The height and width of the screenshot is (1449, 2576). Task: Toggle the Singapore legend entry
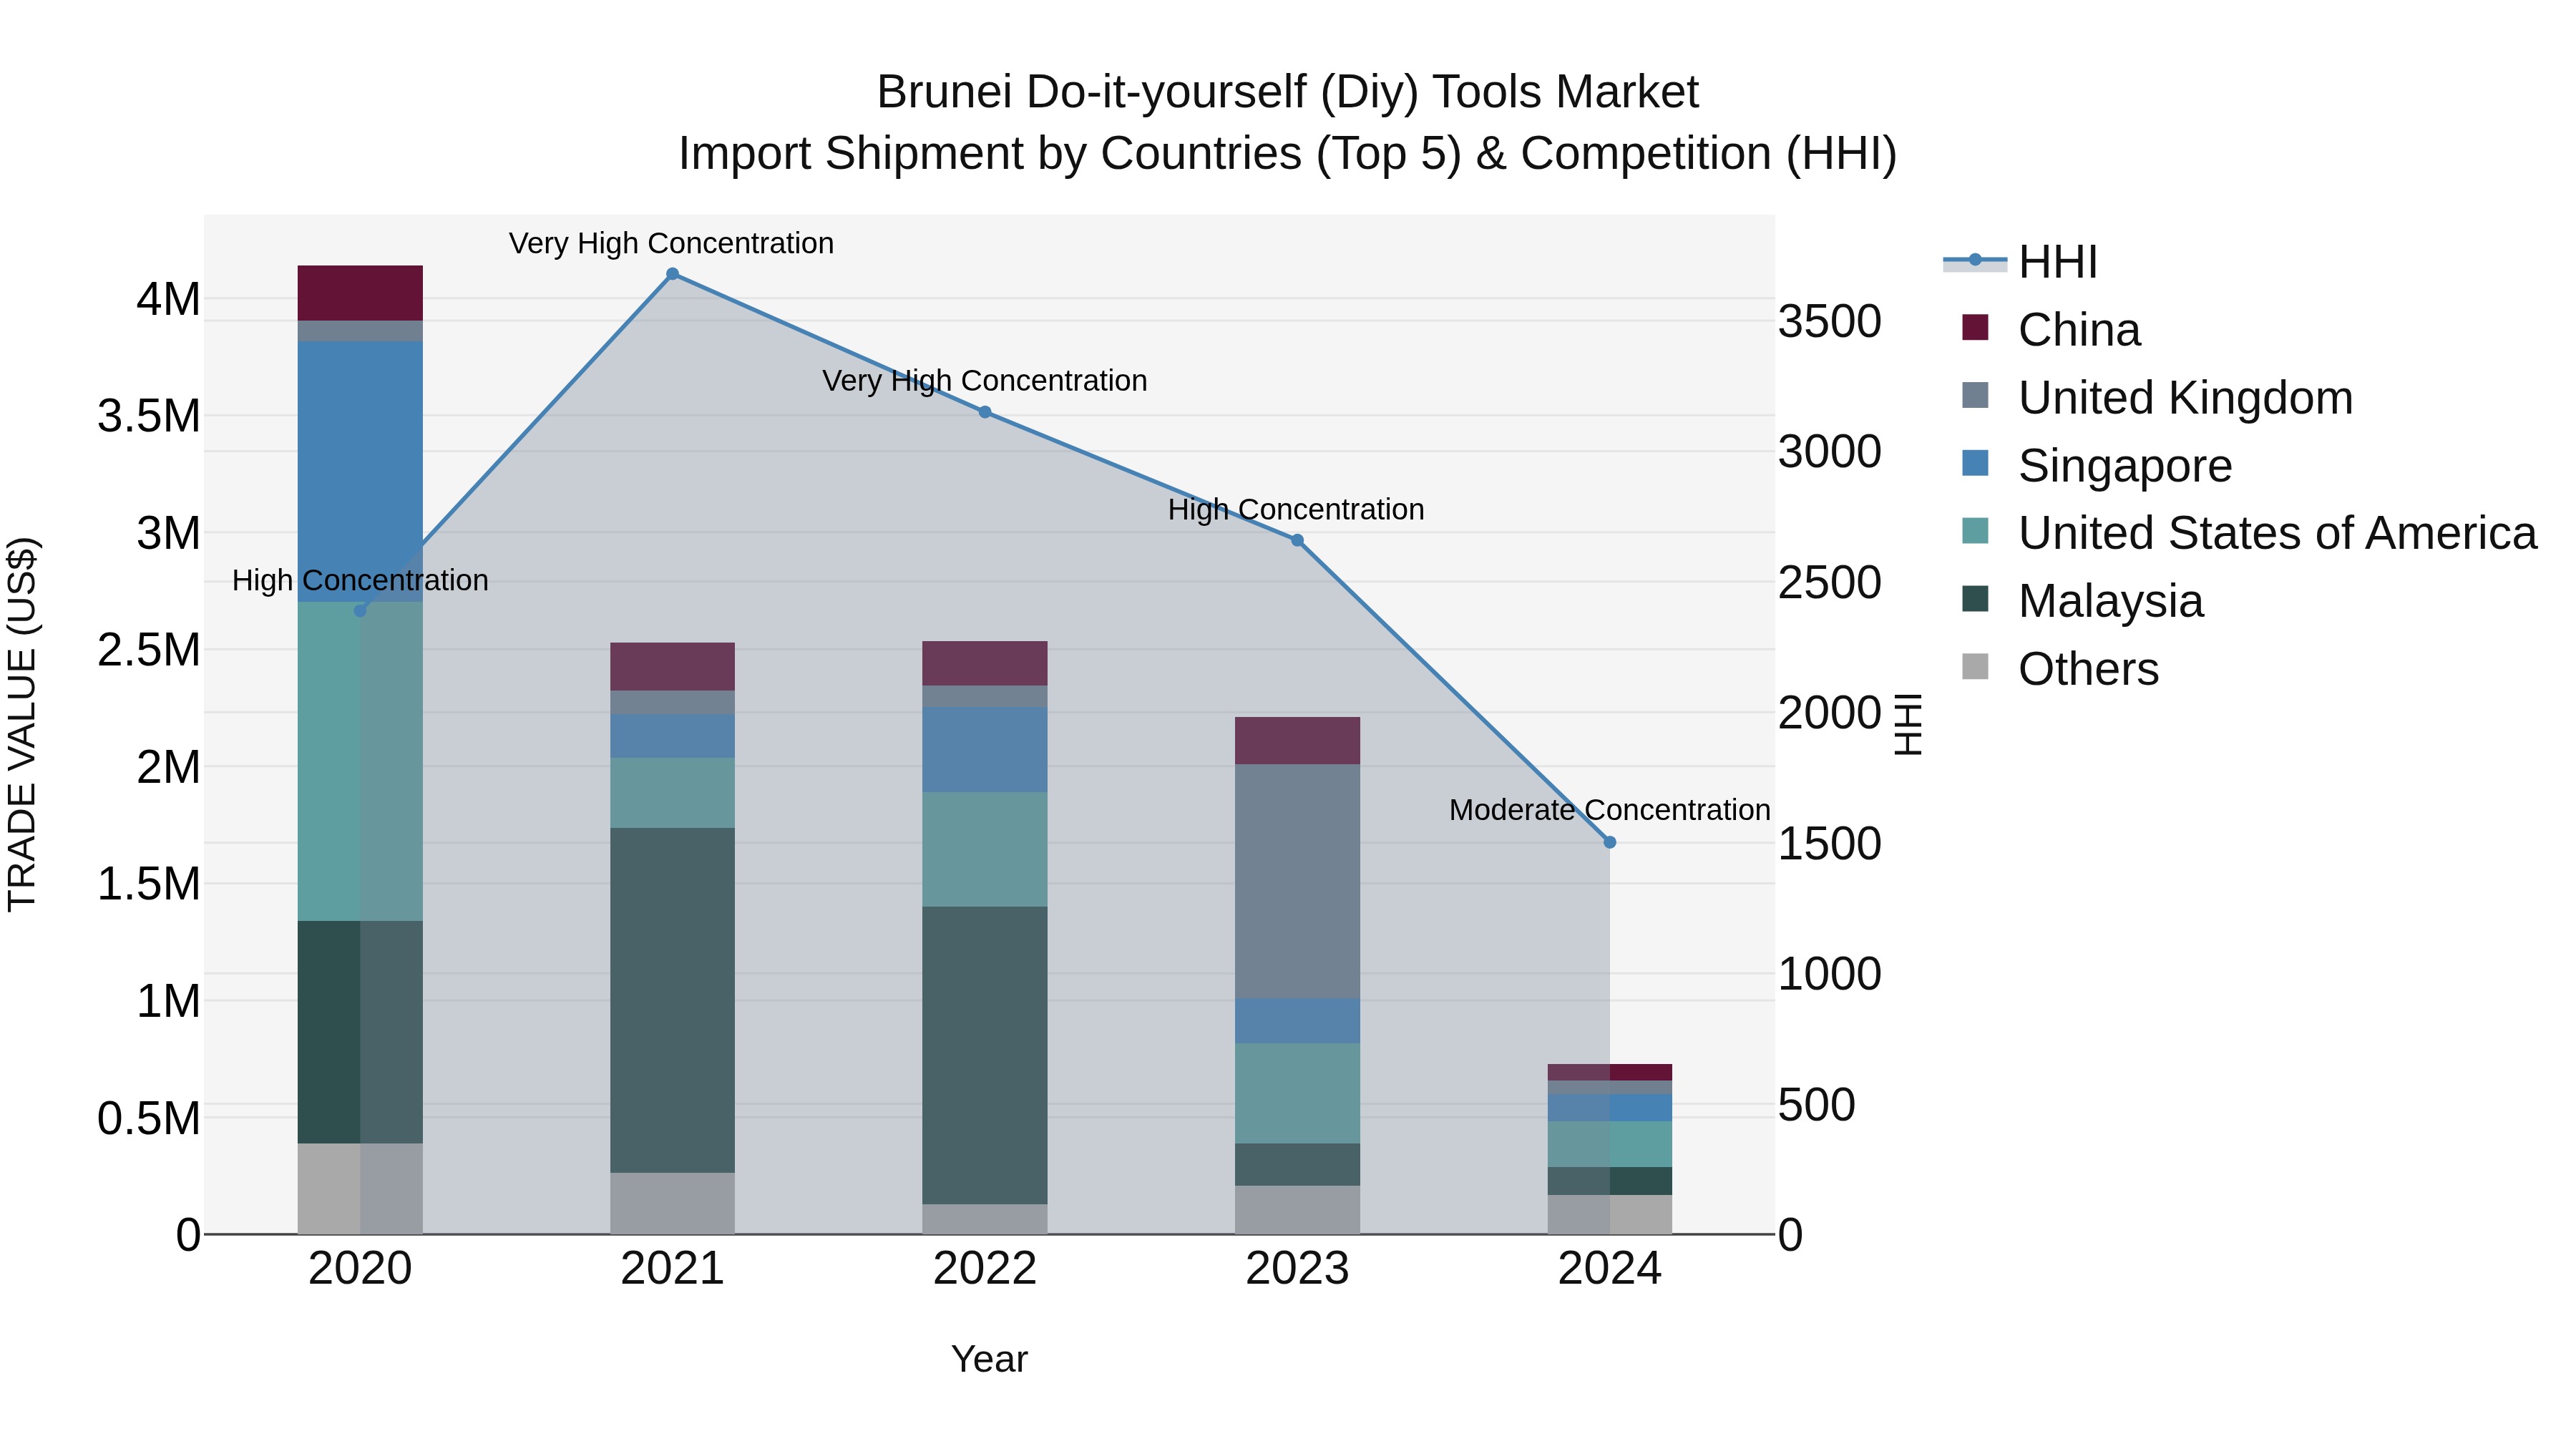(2096, 465)
